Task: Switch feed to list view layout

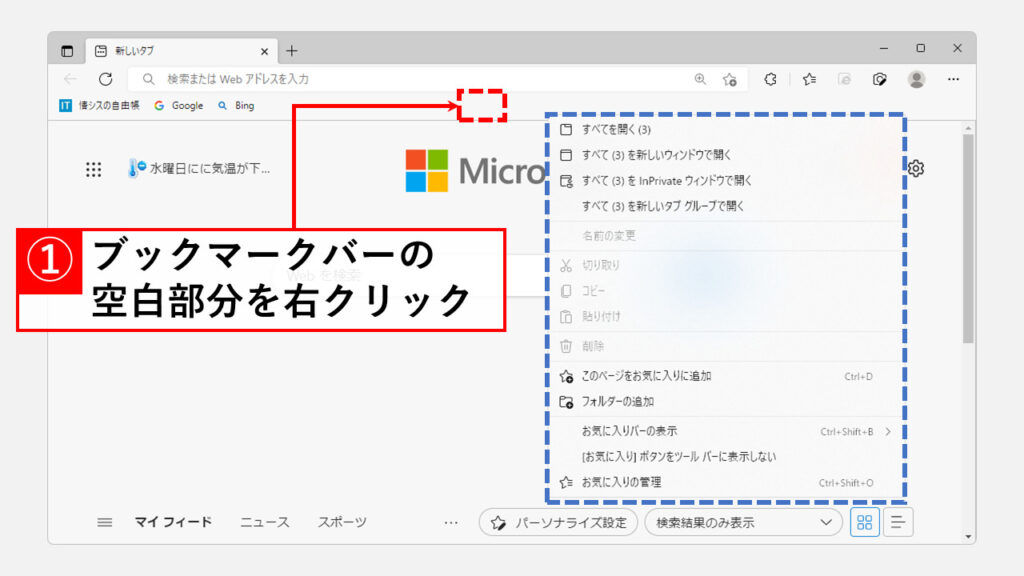Action: point(898,522)
